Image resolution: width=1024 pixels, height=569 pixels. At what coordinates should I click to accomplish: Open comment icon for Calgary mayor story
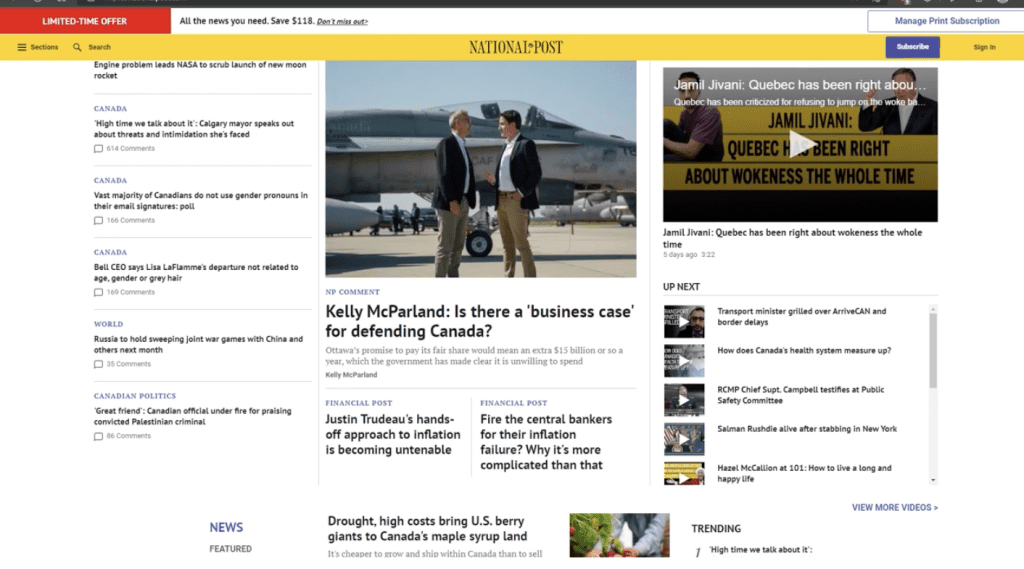(98, 149)
